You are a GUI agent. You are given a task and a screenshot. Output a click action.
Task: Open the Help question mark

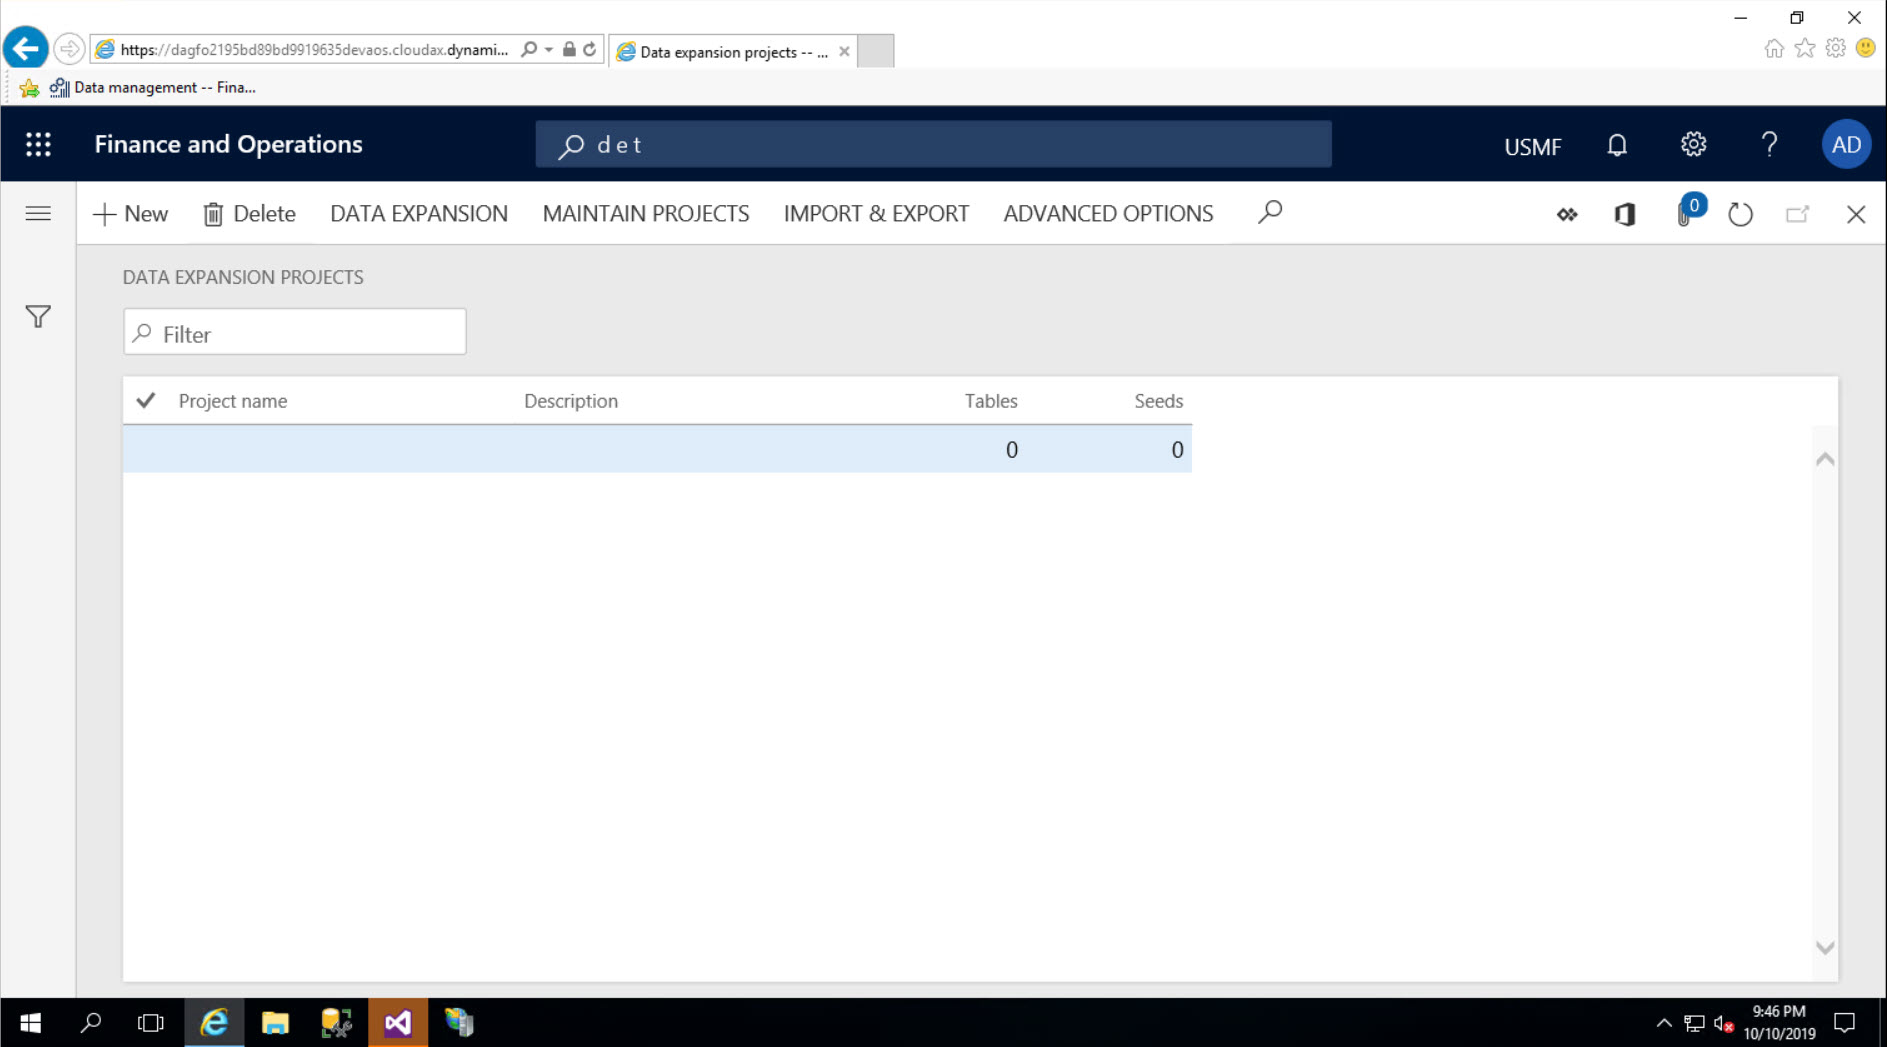tap(1769, 145)
